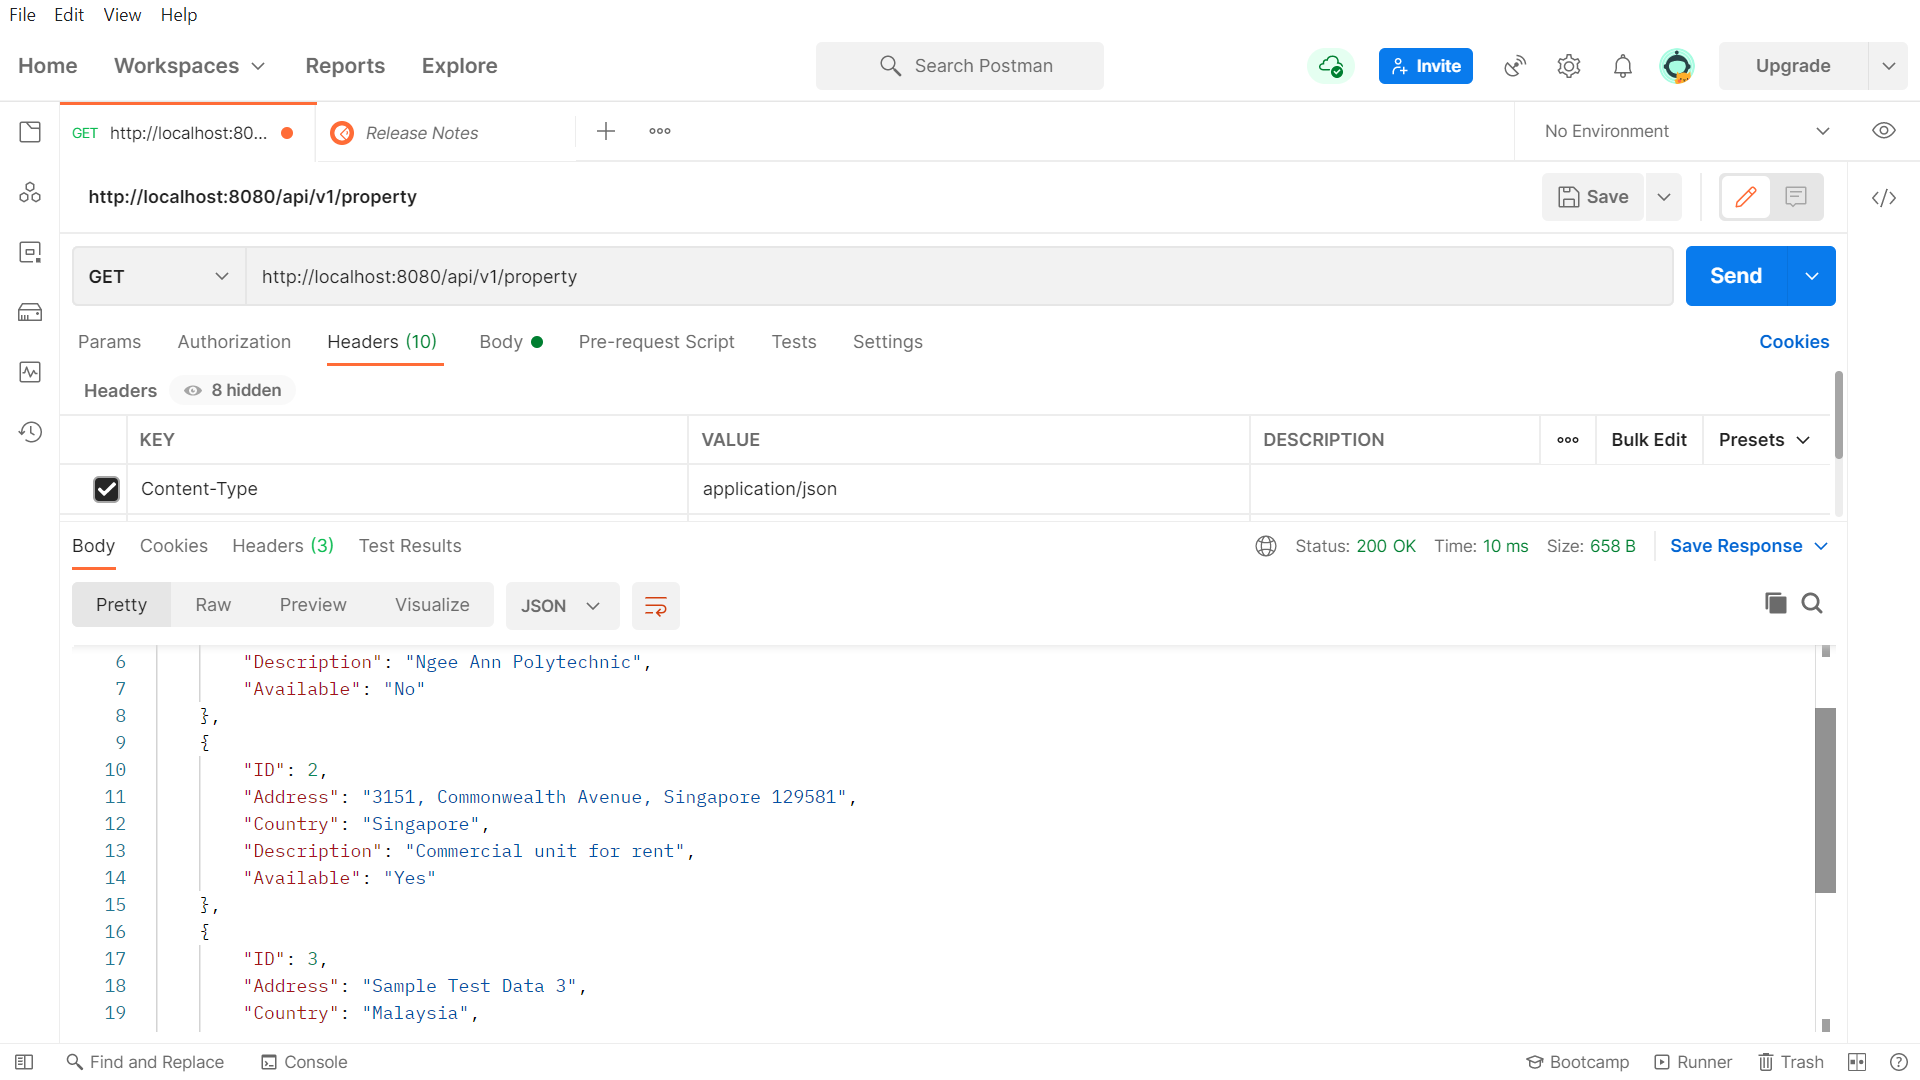Open the Monitors sidebar icon
Viewport: 1920px width, 1080px height.
point(30,372)
